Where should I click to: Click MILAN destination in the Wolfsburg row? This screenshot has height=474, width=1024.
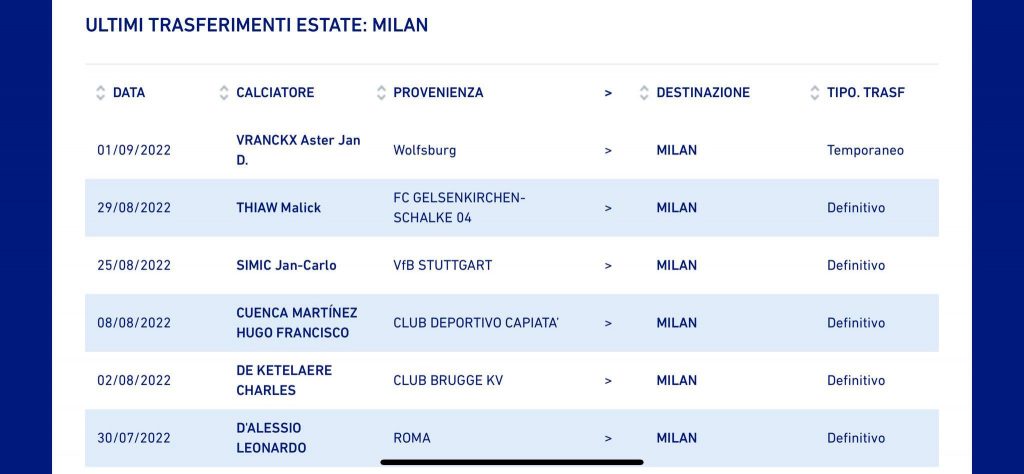tap(677, 150)
